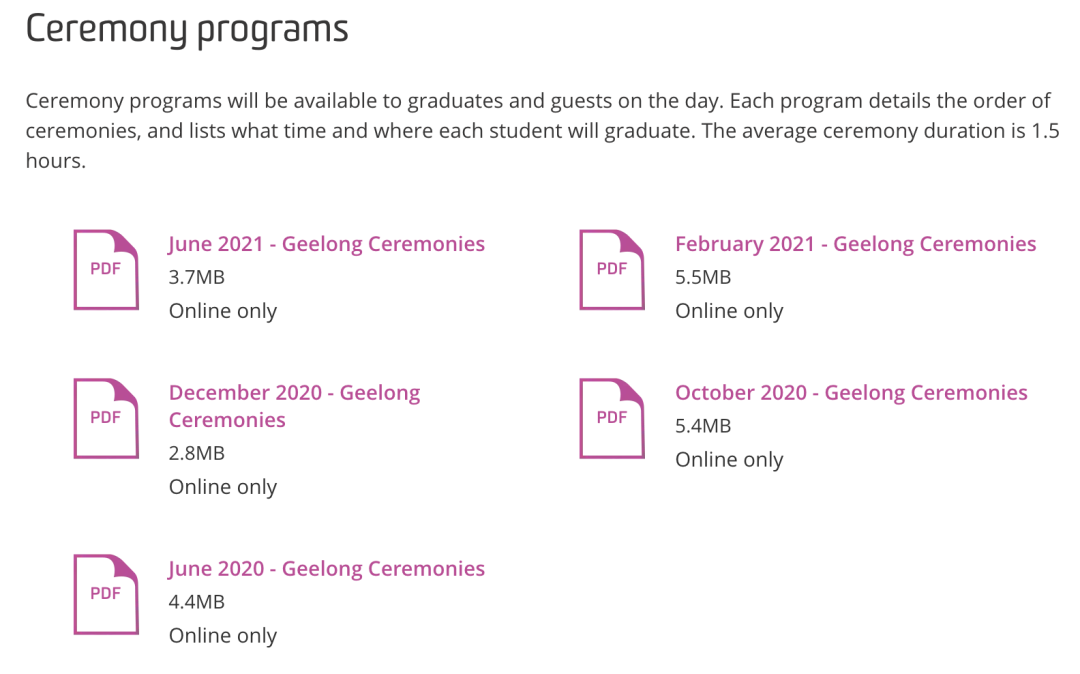
Task: Click the PDF icon for February 2021 ceremonies
Action: [x=612, y=270]
